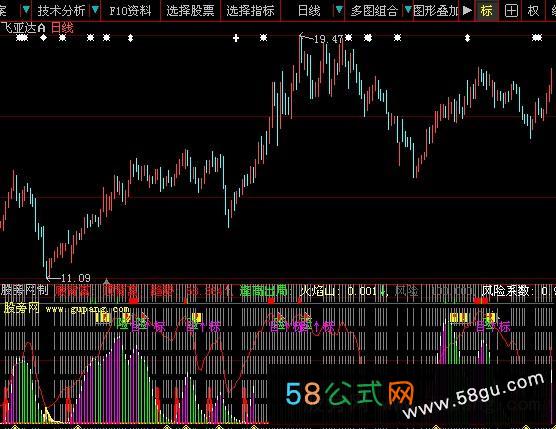Click the up-down arrow marker near chart top-left

coord(130,38)
